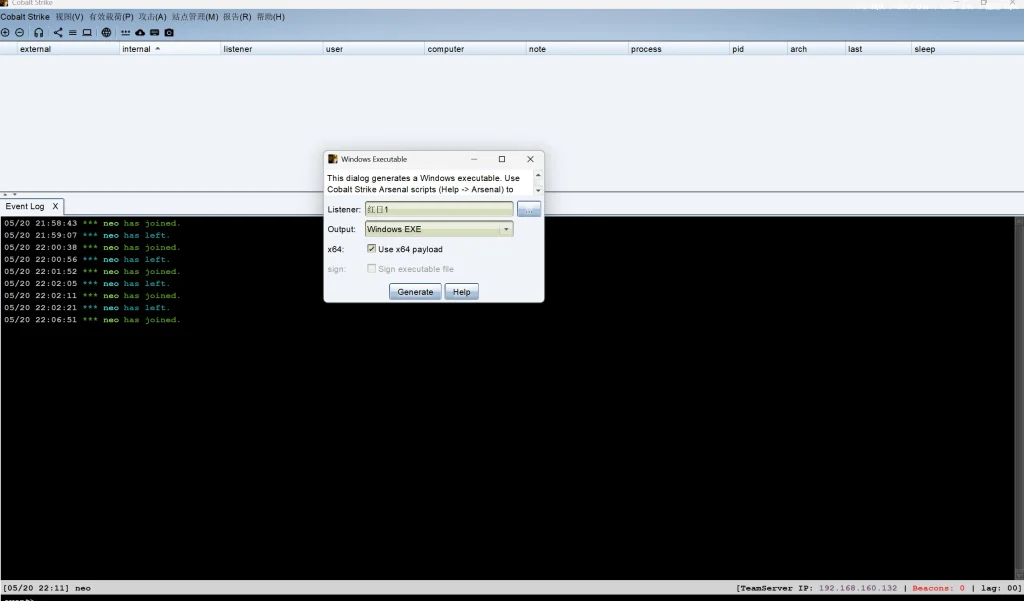
Task: Focus the Listener field in the dialog
Action: [439, 209]
